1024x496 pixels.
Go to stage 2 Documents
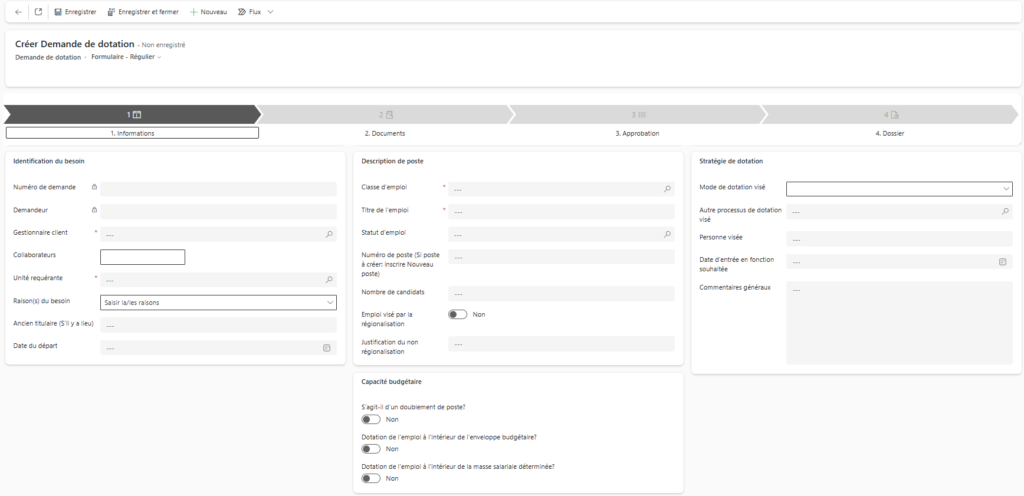coord(385,114)
